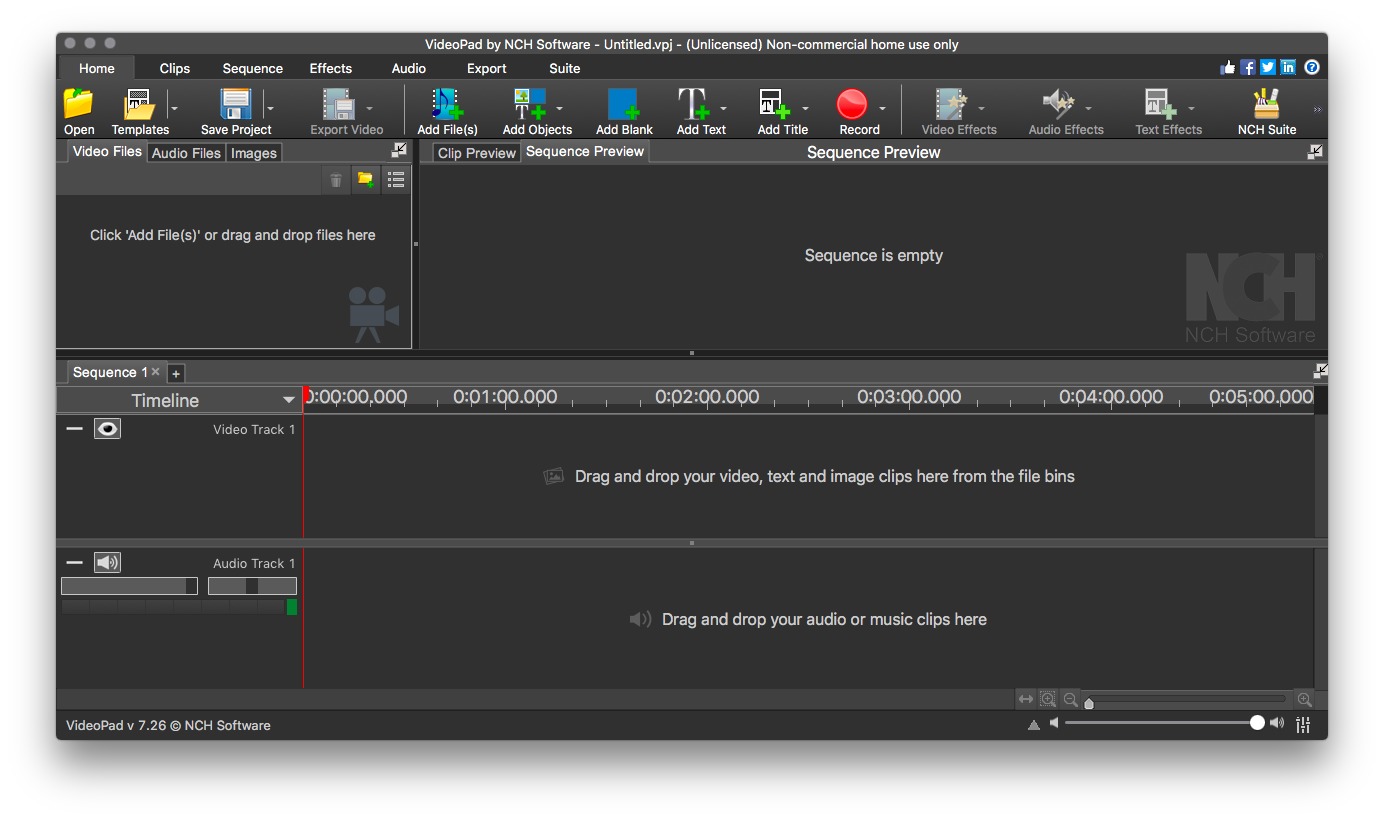Switch to the Clips ribbon tab
Image resolution: width=1384 pixels, height=820 pixels.
click(x=175, y=68)
